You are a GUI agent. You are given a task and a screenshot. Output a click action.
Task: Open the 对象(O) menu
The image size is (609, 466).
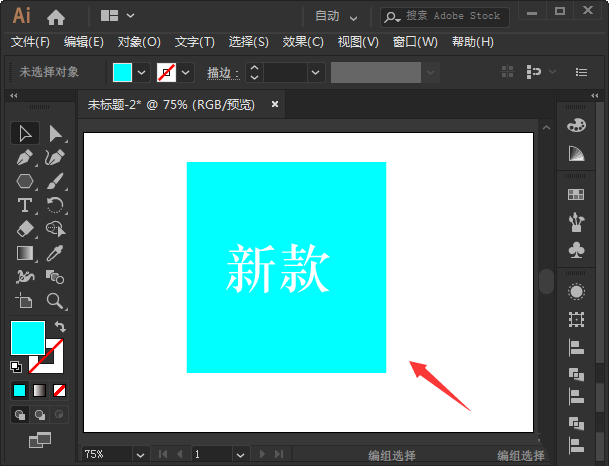point(139,42)
